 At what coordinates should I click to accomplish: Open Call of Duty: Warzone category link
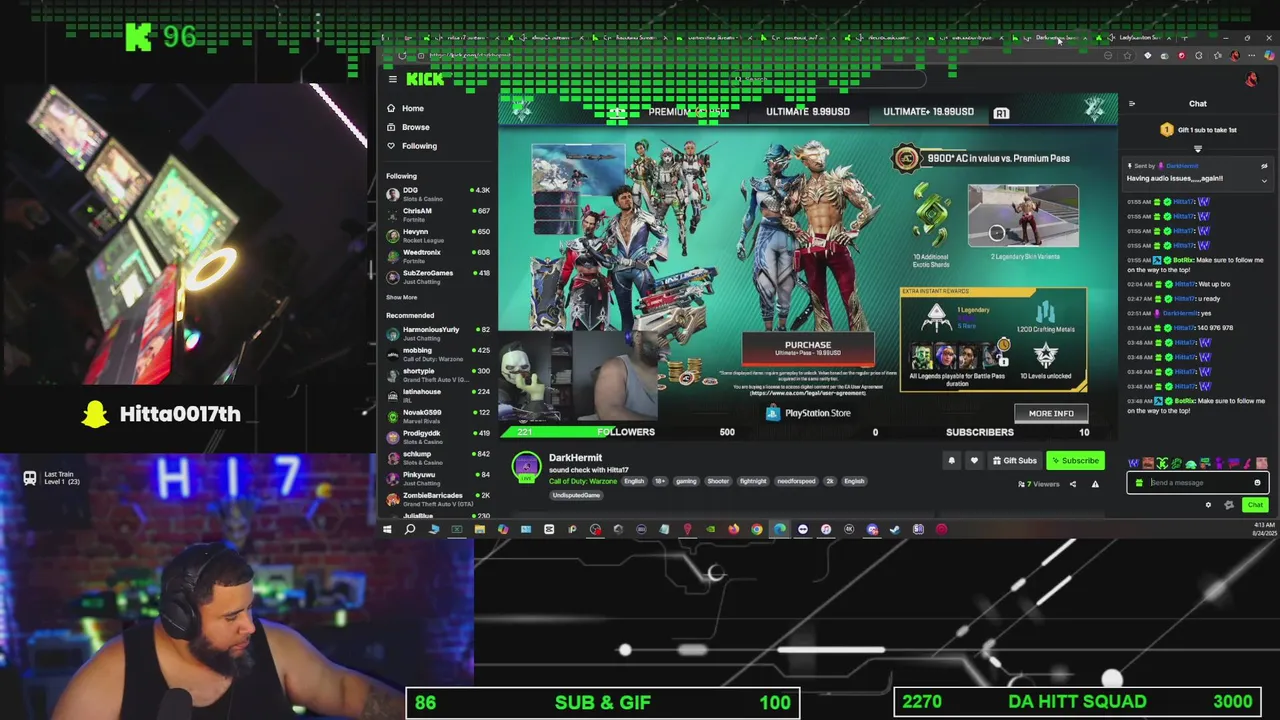(583, 481)
